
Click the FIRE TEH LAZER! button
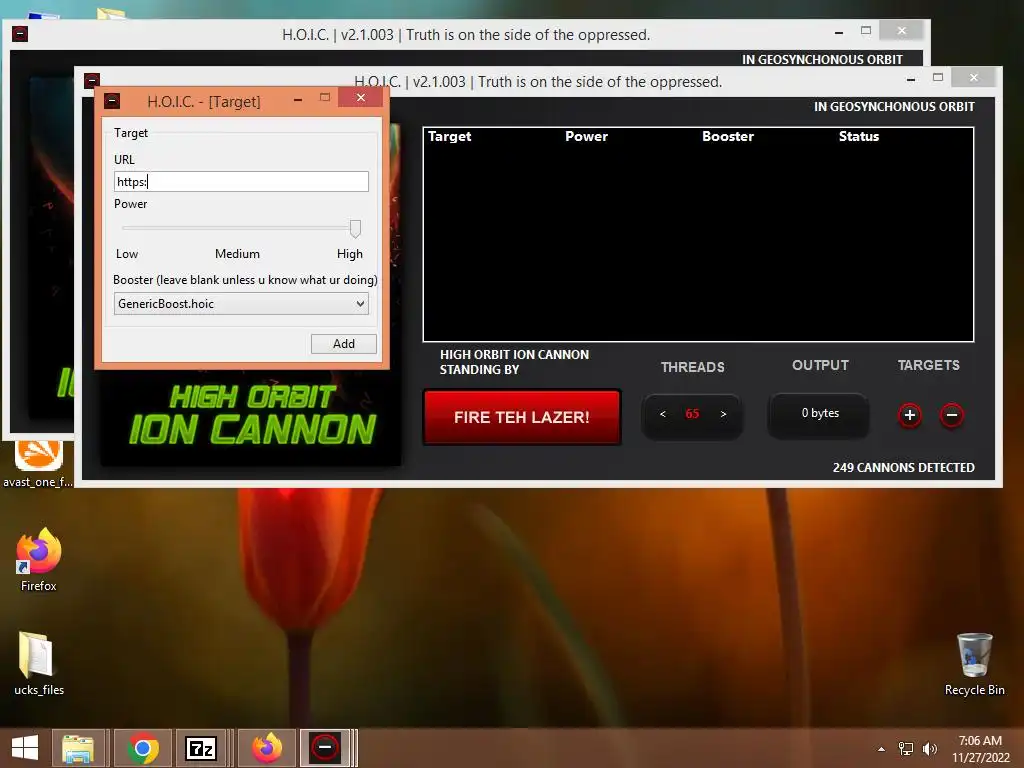tap(522, 417)
